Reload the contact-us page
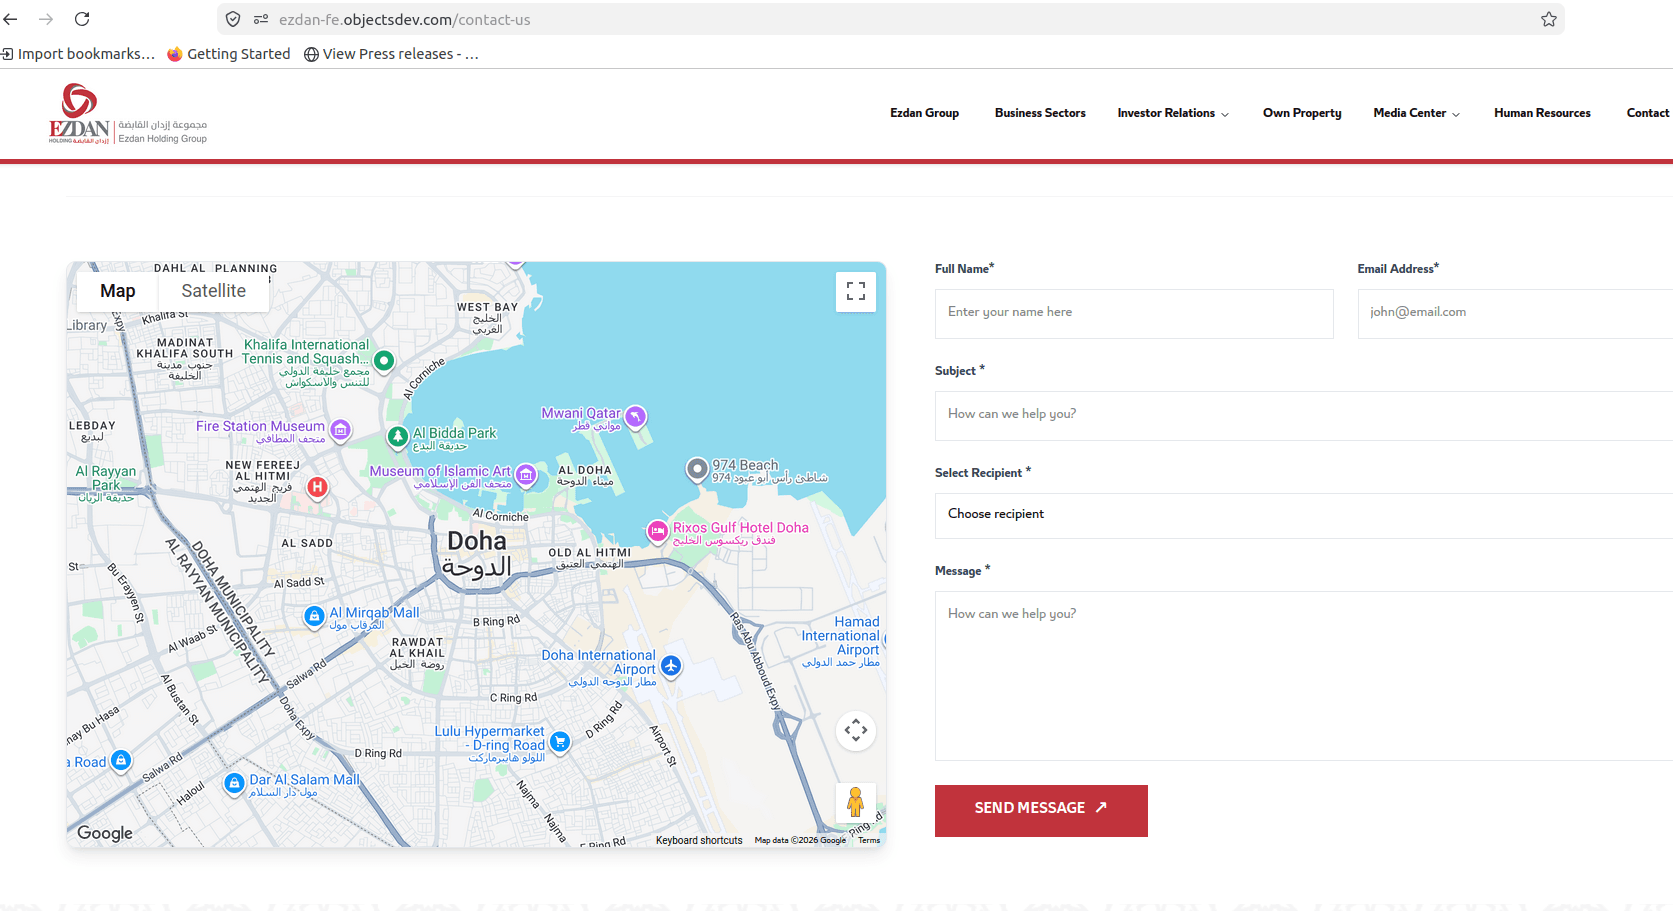Screen dimensions: 1673x911 82,19
